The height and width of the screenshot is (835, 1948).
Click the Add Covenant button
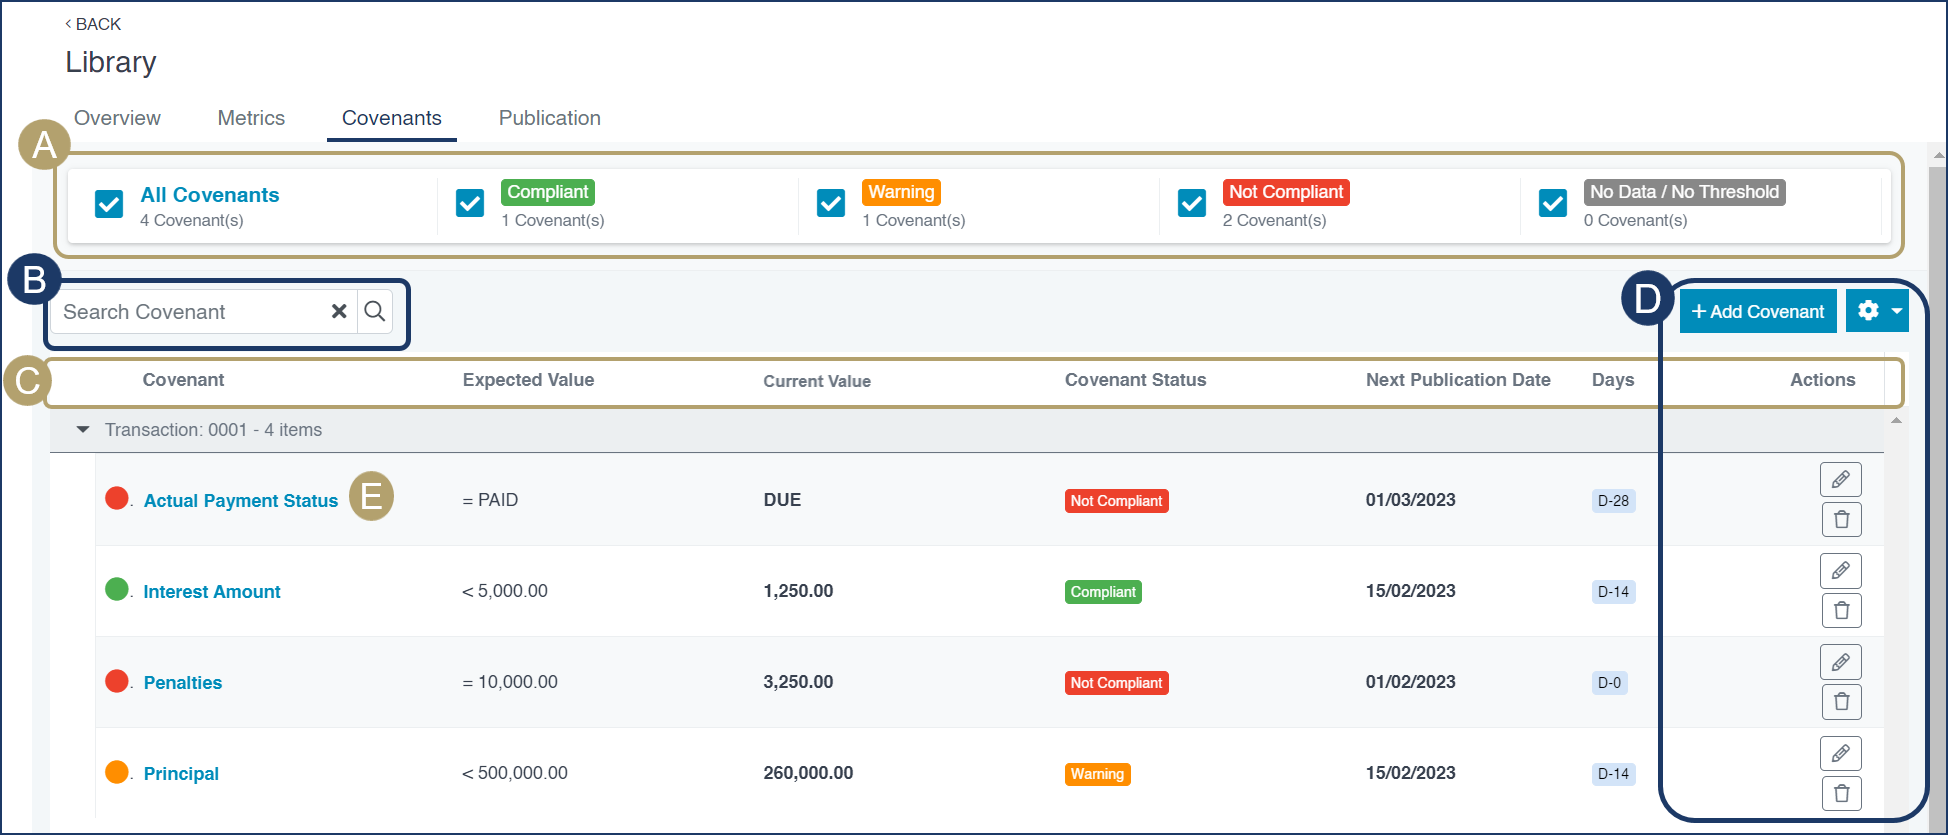click(x=1758, y=311)
